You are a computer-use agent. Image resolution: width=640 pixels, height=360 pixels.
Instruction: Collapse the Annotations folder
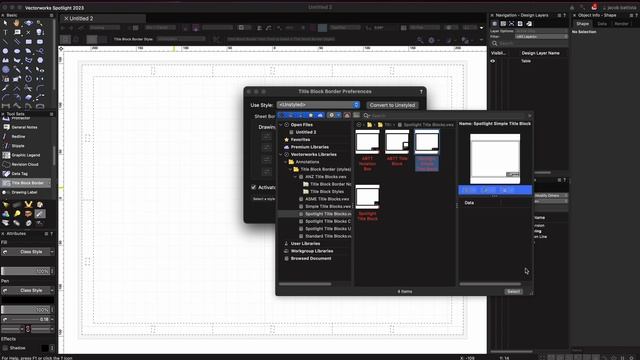[286, 162]
